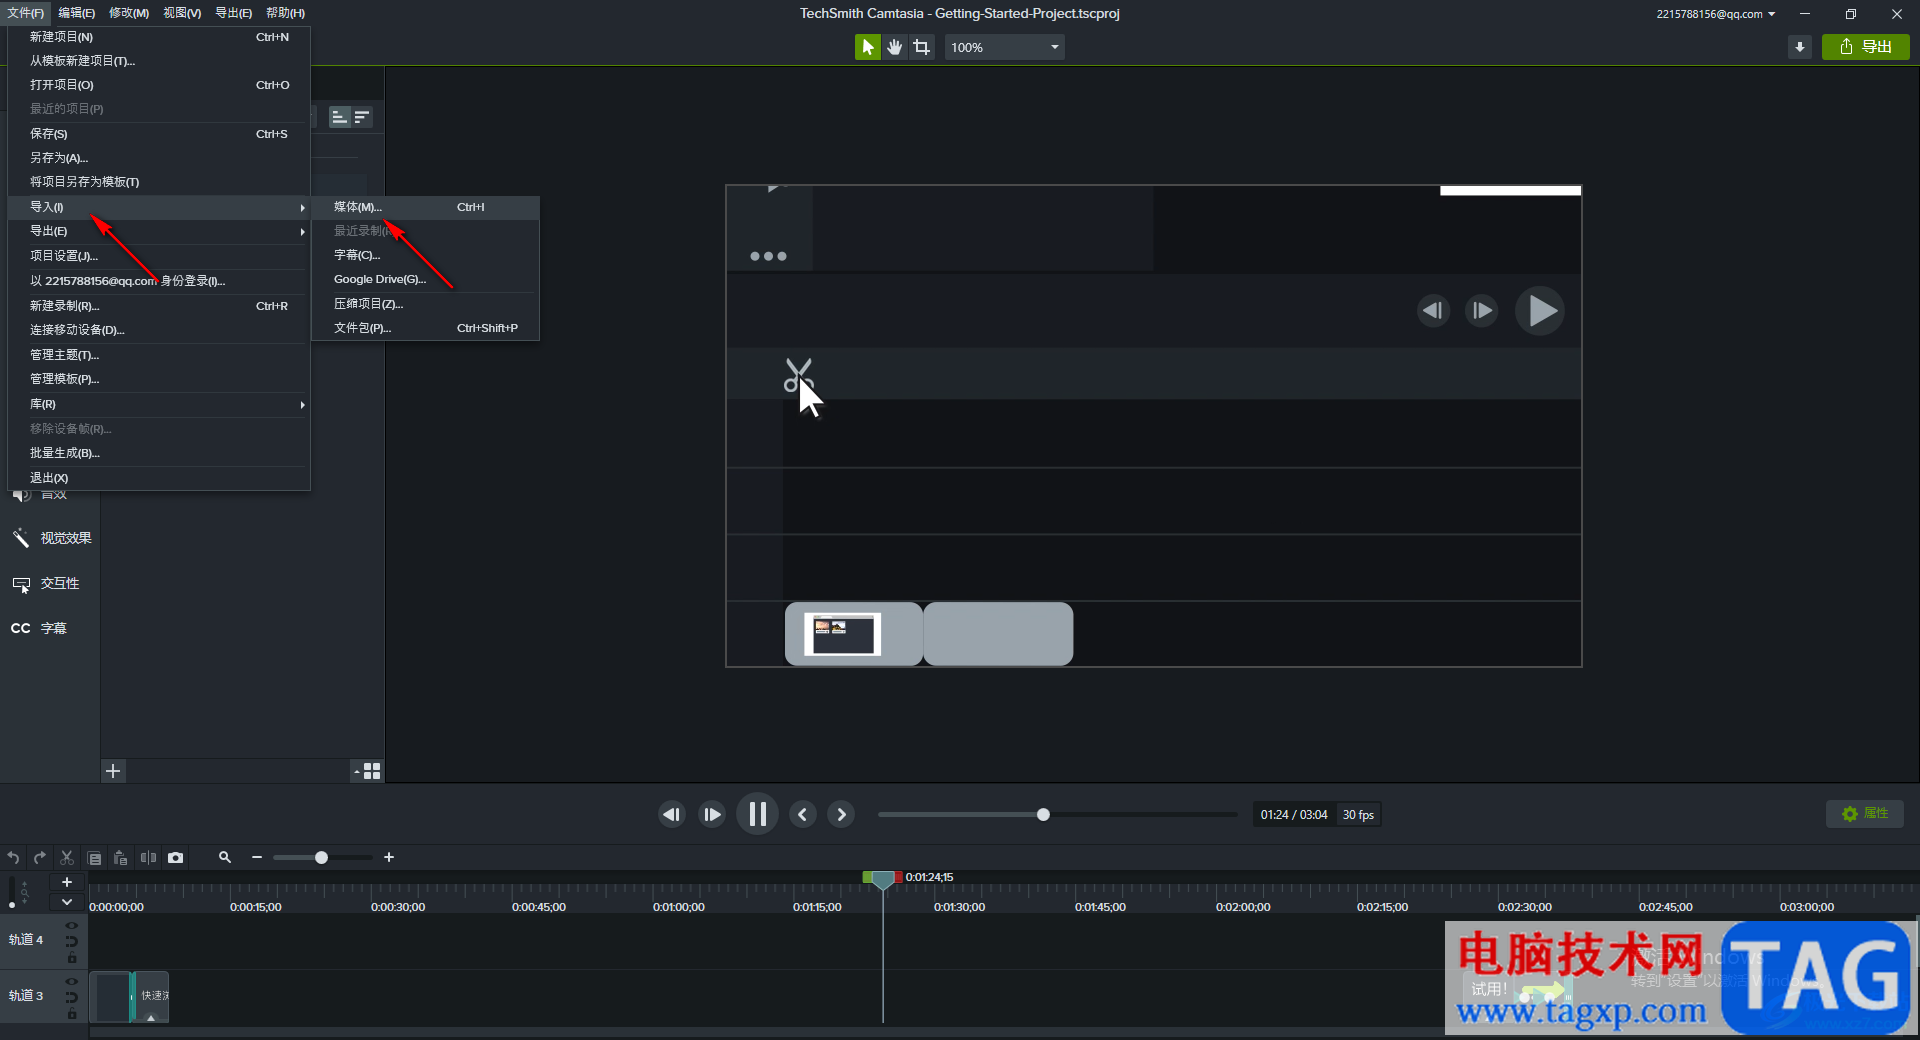This screenshot has height=1040, width=1920.
Task: Open 修改(M) in the menu bar
Action: 129,13
